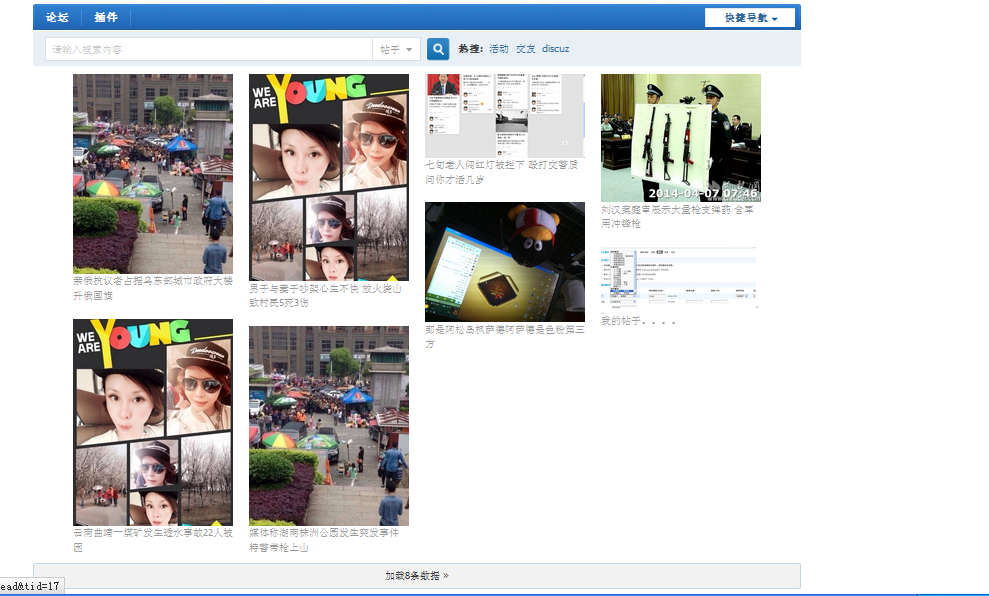Click the hot search term discuz
Viewport: 989px width, 596px height.
(556, 49)
